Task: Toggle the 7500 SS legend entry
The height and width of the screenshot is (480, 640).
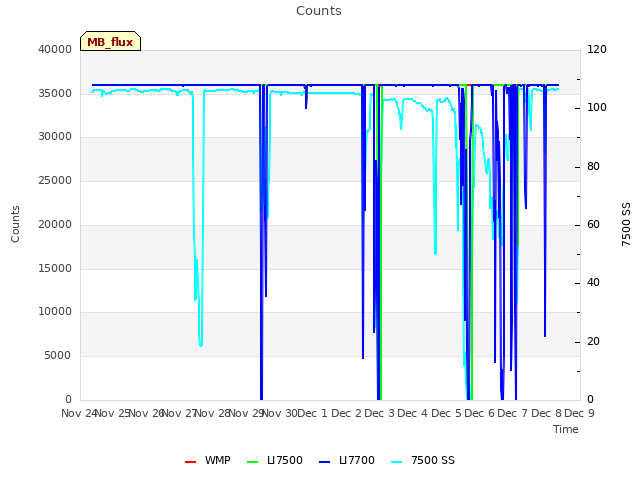Action: point(423,460)
